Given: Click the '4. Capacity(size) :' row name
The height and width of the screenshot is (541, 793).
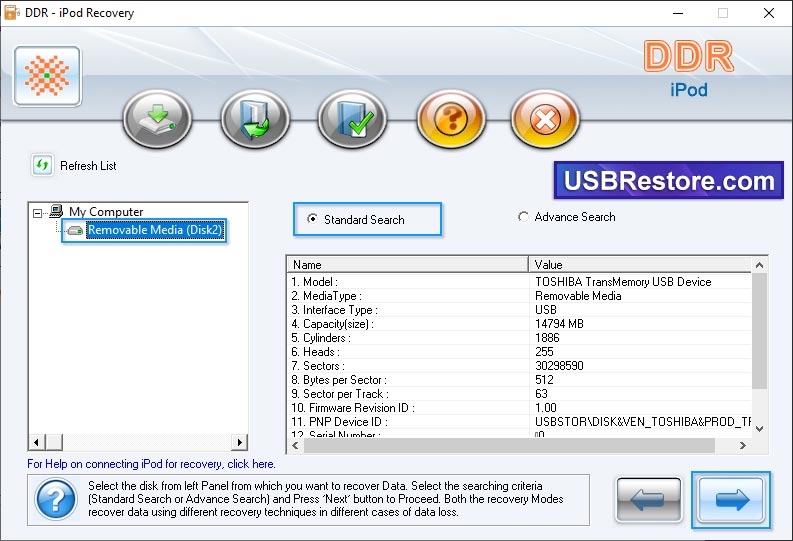Looking at the screenshot, I should click(333, 324).
